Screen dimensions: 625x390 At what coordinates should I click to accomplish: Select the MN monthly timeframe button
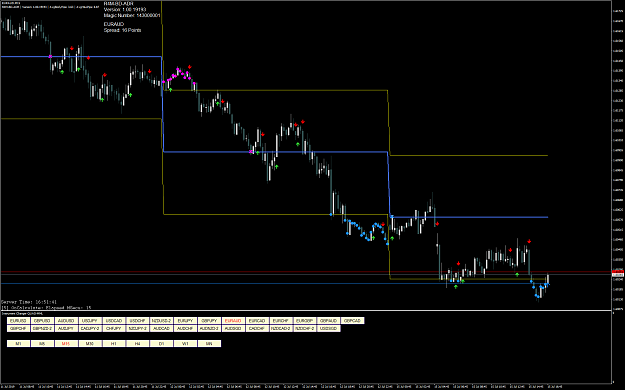(210, 344)
